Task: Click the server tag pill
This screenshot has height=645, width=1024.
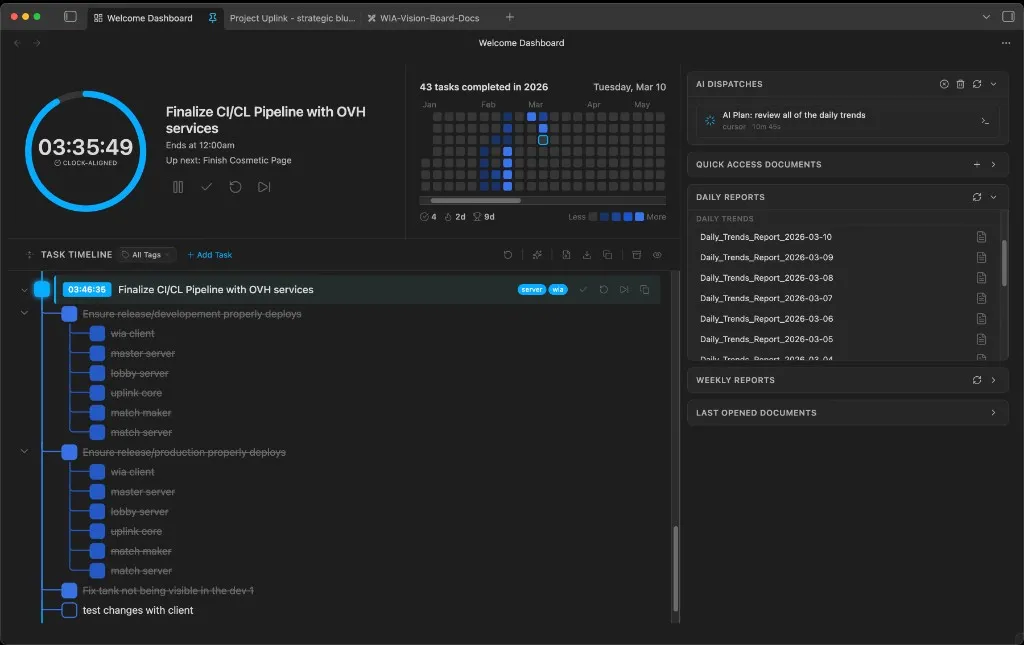Action: click(x=532, y=290)
